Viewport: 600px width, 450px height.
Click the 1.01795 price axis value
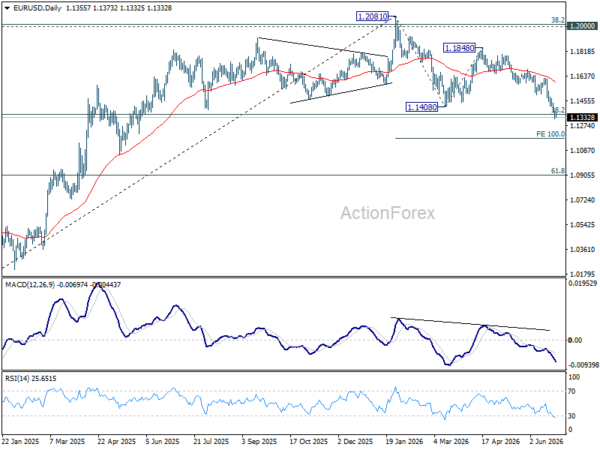pos(582,274)
